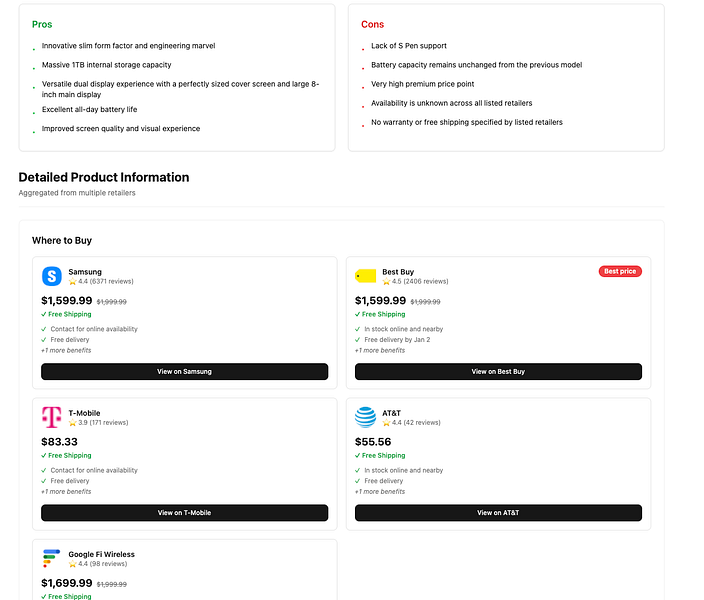The width and height of the screenshot is (704, 600).
Task: Click the star rating icon under AT&T
Action: tap(386, 423)
